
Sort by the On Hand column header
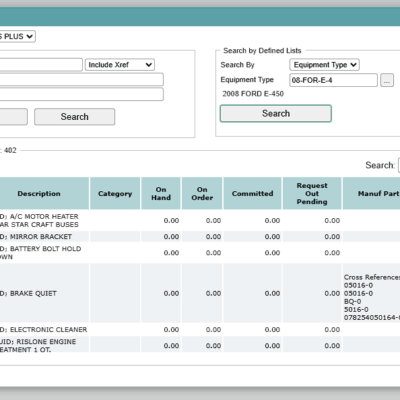(161, 194)
